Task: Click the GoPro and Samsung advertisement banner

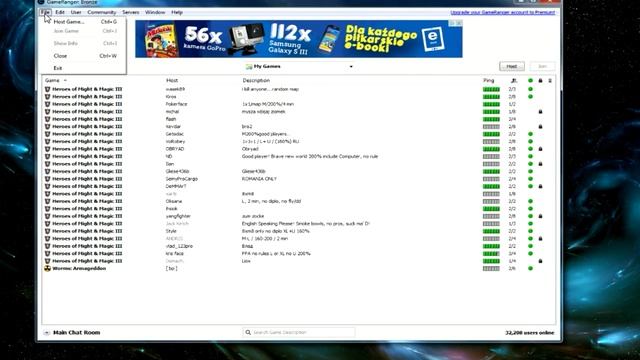Action: coord(299,39)
